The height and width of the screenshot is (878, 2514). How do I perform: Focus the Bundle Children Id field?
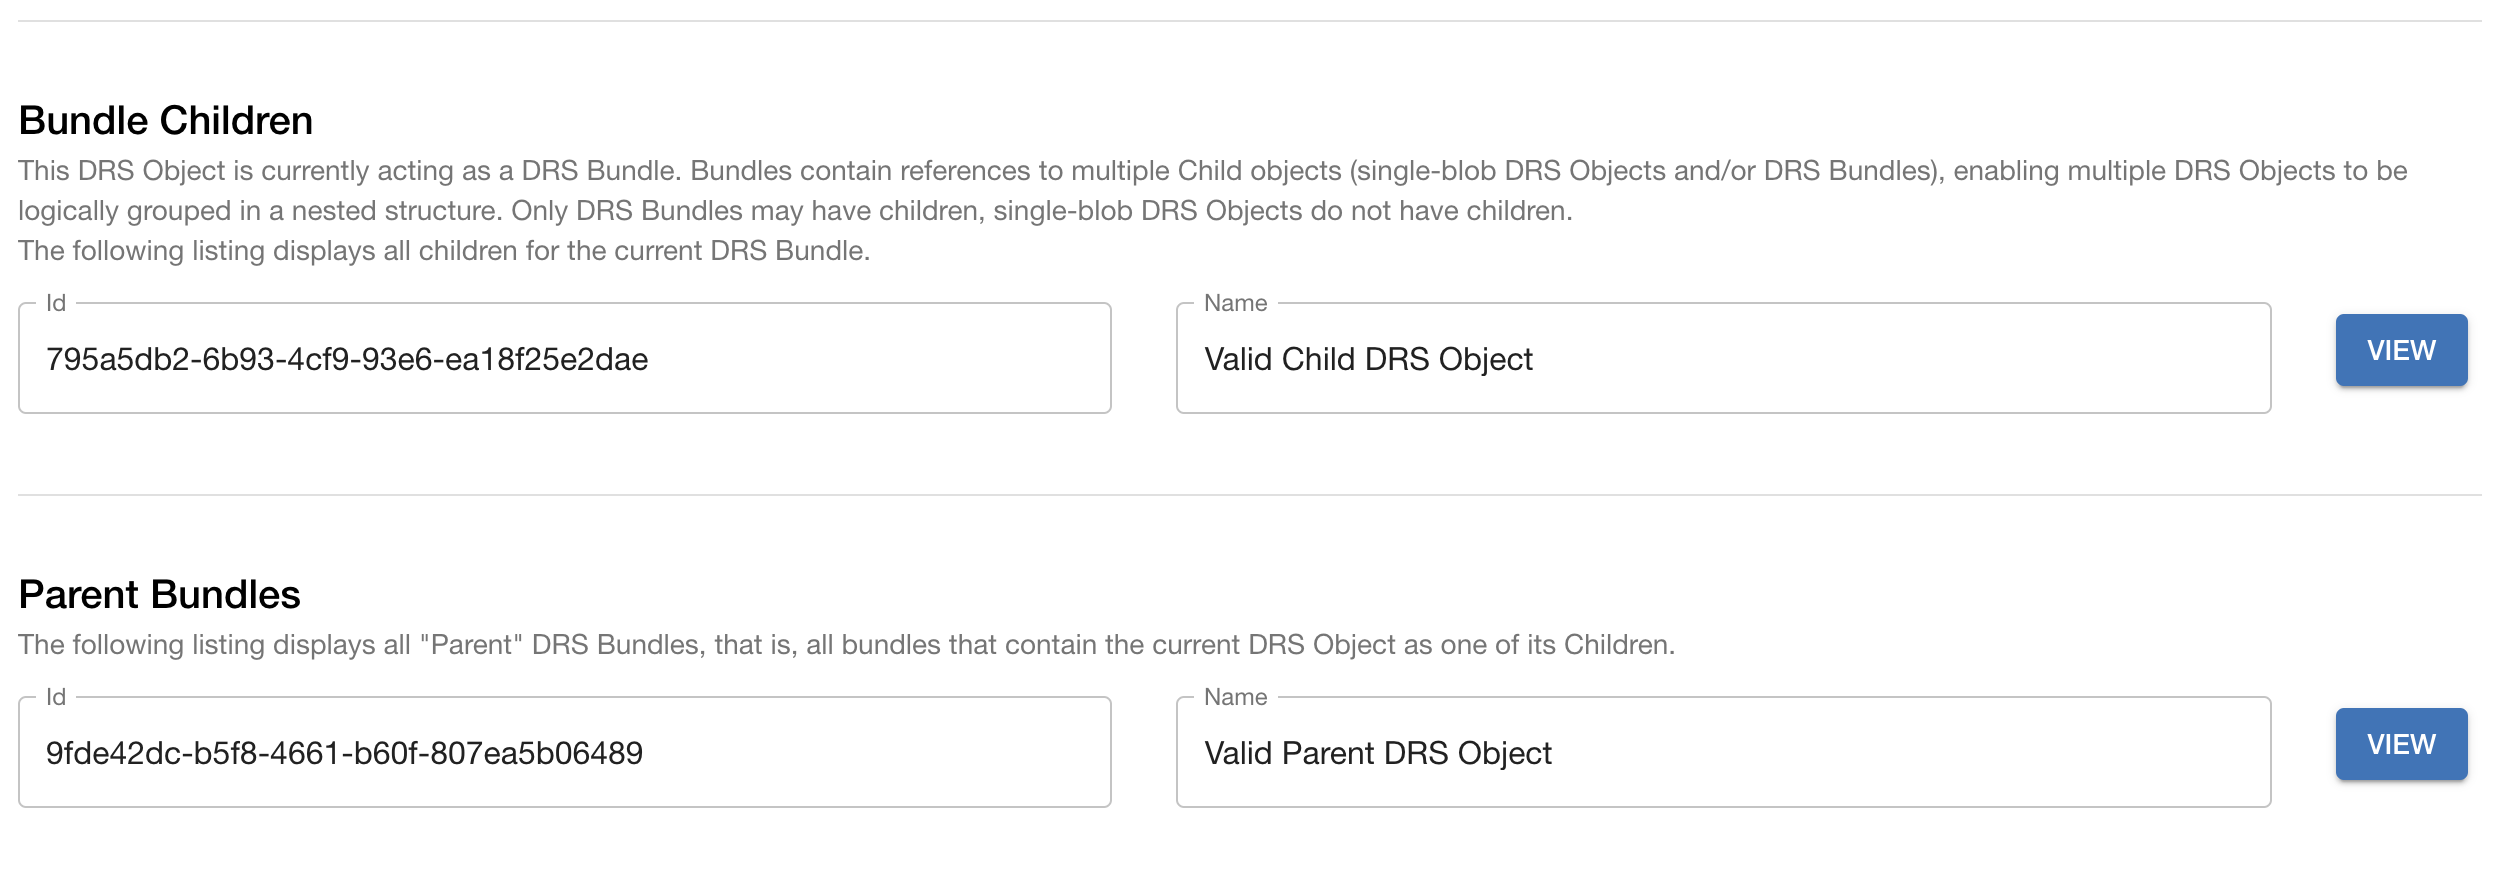pos(564,359)
